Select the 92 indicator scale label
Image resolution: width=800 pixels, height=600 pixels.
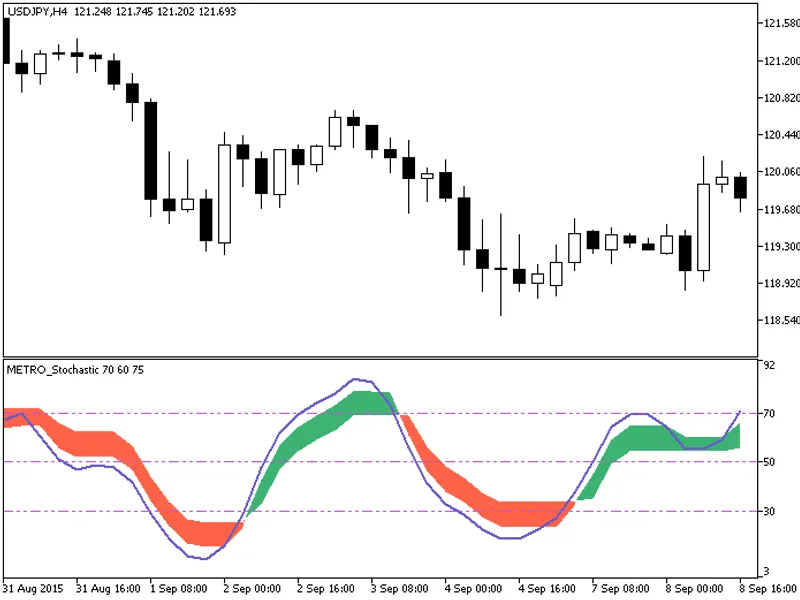coord(769,365)
